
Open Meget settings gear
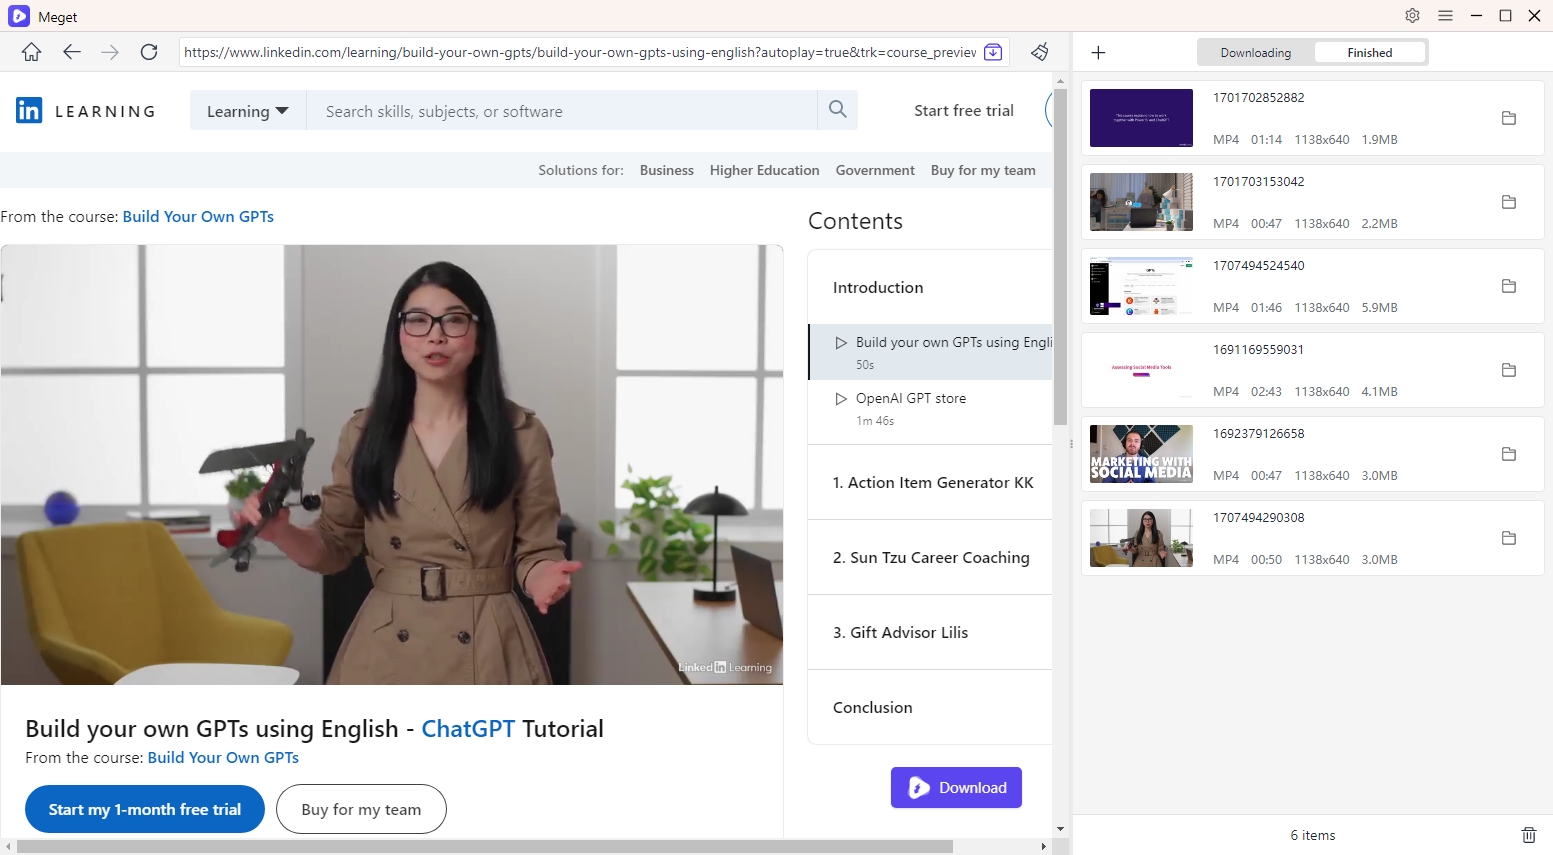tap(1412, 16)
